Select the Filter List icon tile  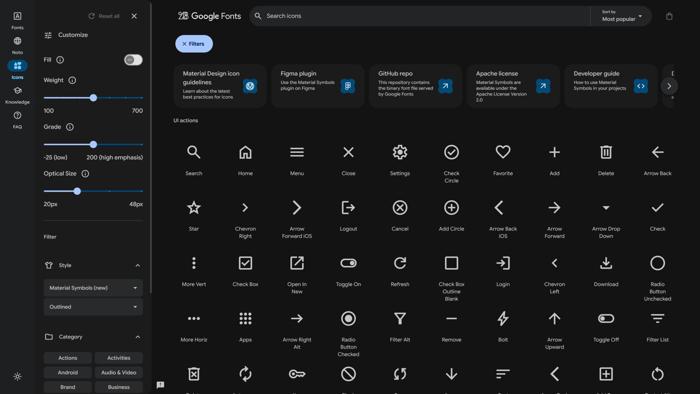pos(658,326)
